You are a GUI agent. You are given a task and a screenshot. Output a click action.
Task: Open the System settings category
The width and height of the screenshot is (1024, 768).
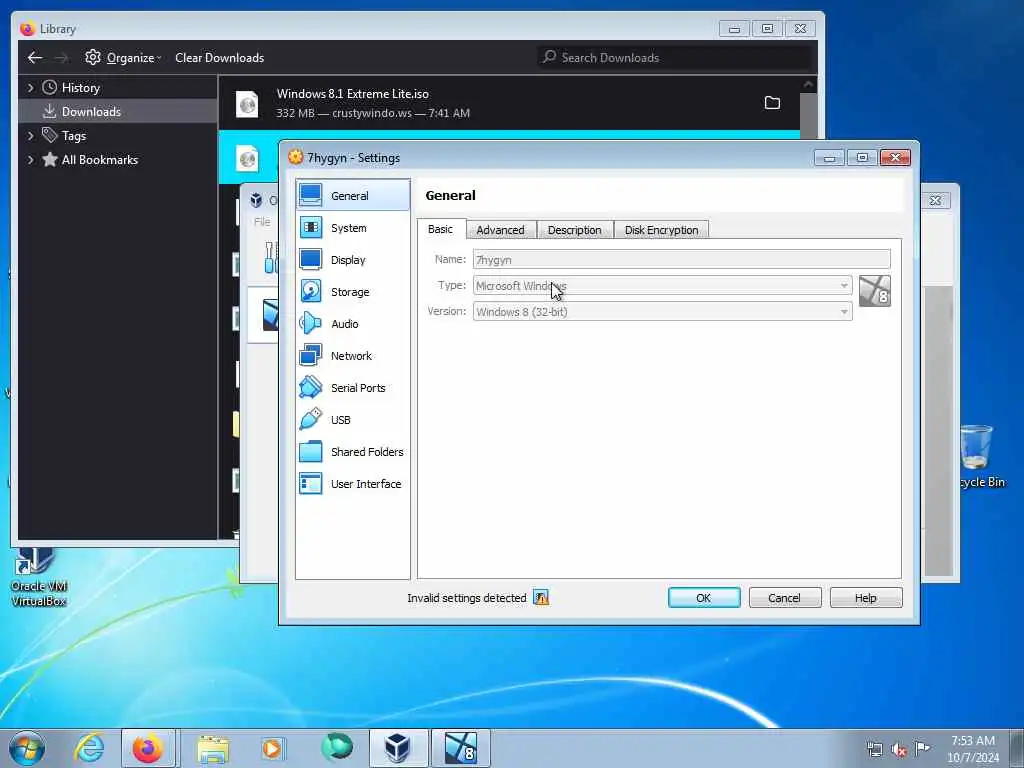click(x=353, y=227)
